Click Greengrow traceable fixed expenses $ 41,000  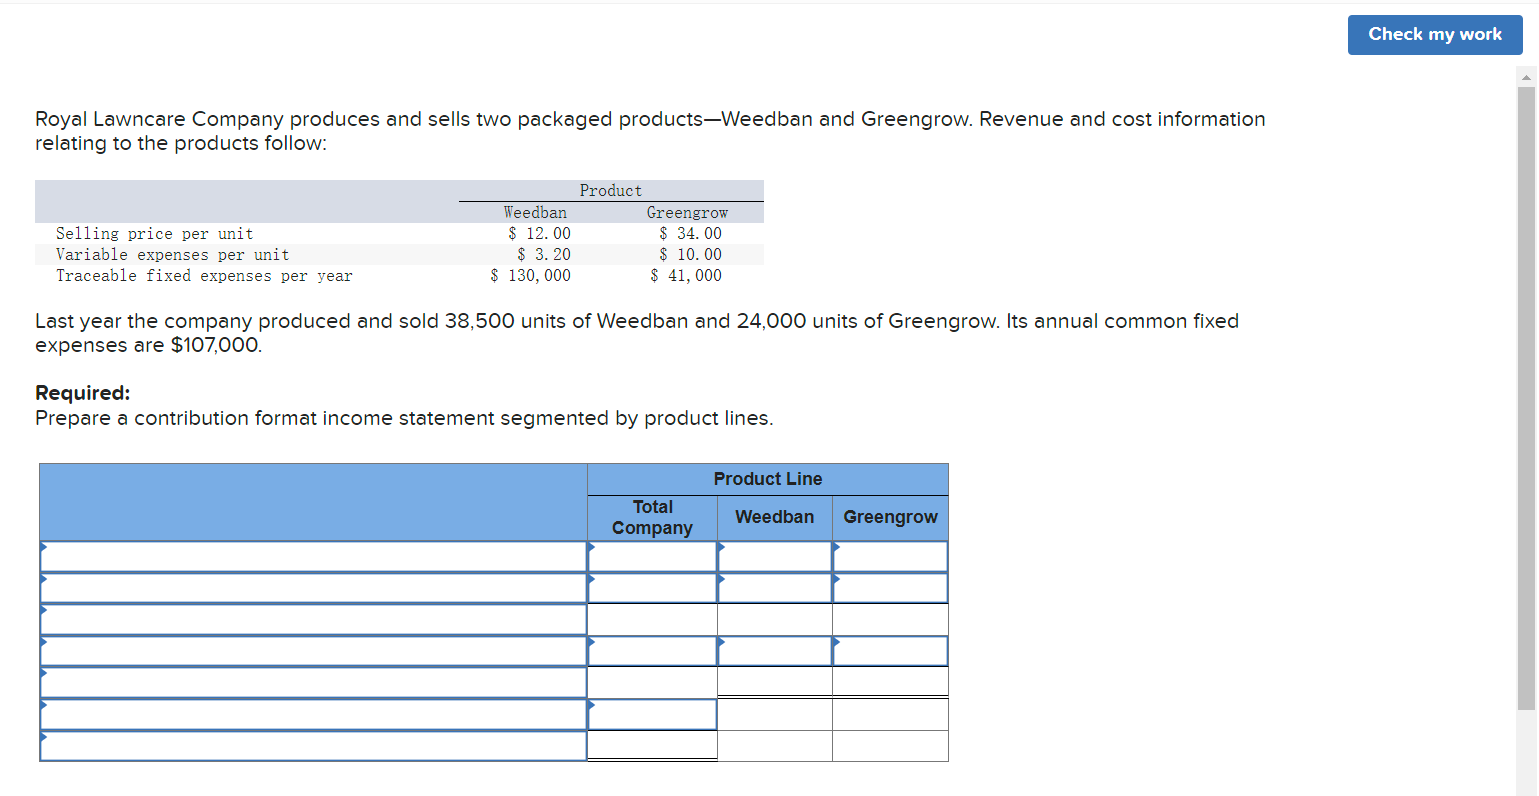(x=686, y=276)
